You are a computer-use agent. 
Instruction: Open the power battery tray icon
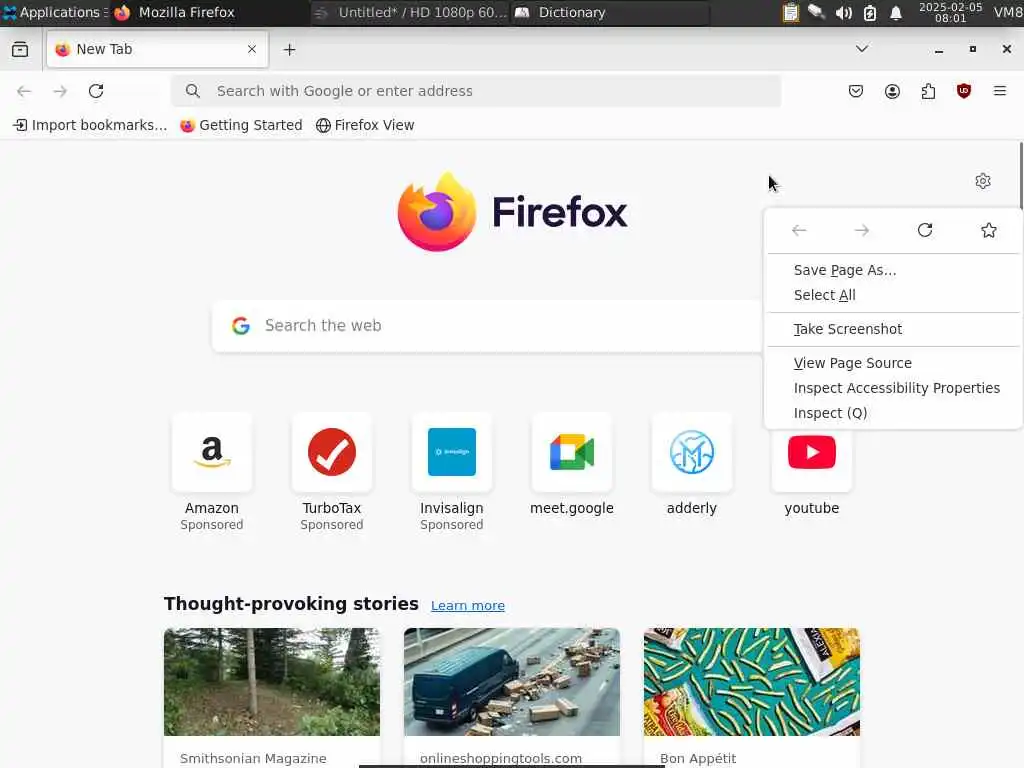(x=870, y=12)
